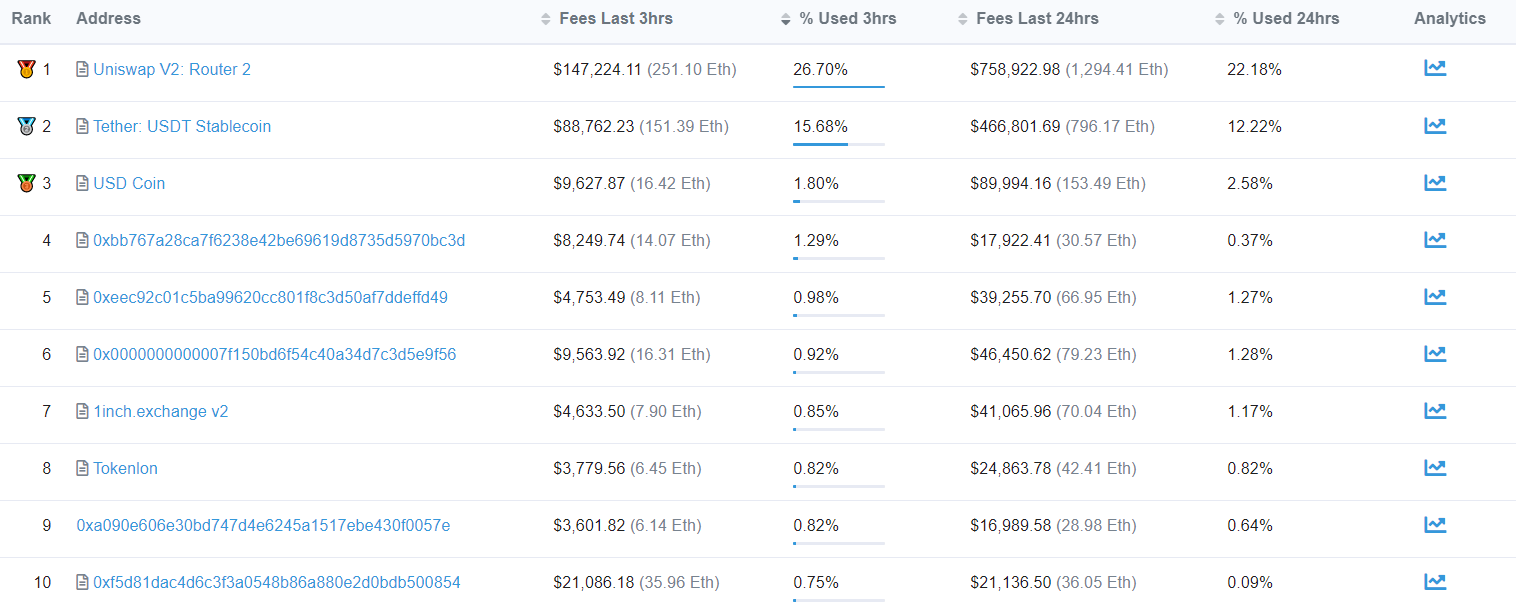Image resolution: width=1524 pixels, height=610 pixels.
Task: Open address 0xbb767a28ca7f6238e42be69619d8735d5970bc3d
Action: pos(279,240)
